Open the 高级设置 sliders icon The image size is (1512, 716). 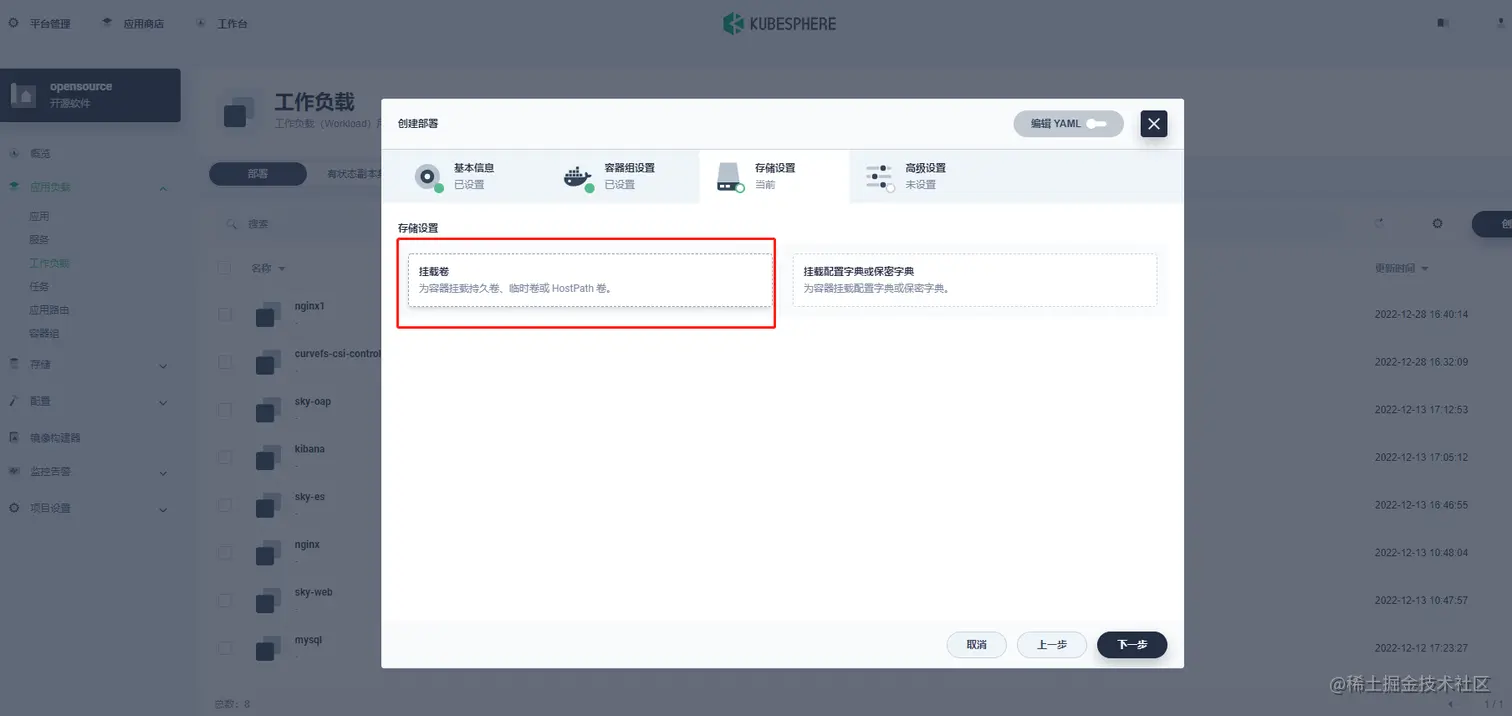tap(879, 177)
